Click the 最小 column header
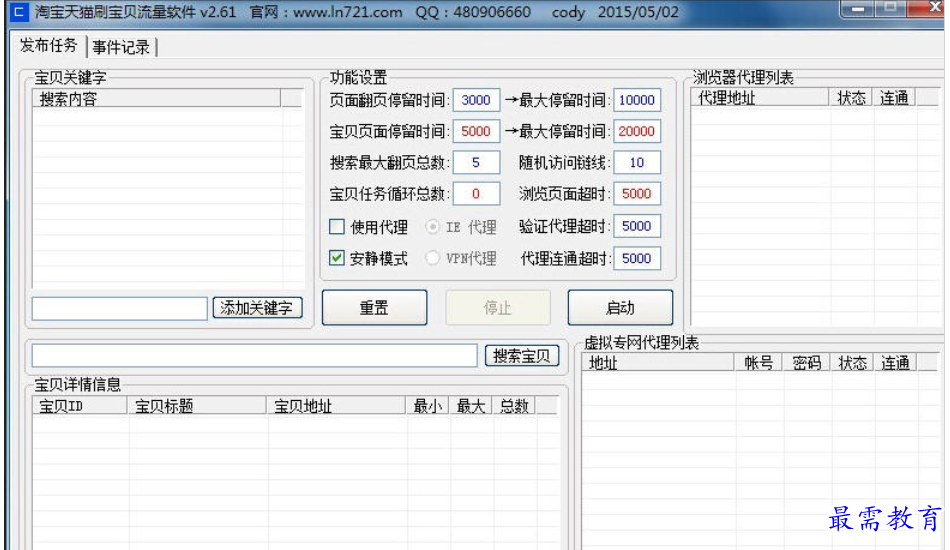This screenshot has width=950, height=550. pos(427,406)
